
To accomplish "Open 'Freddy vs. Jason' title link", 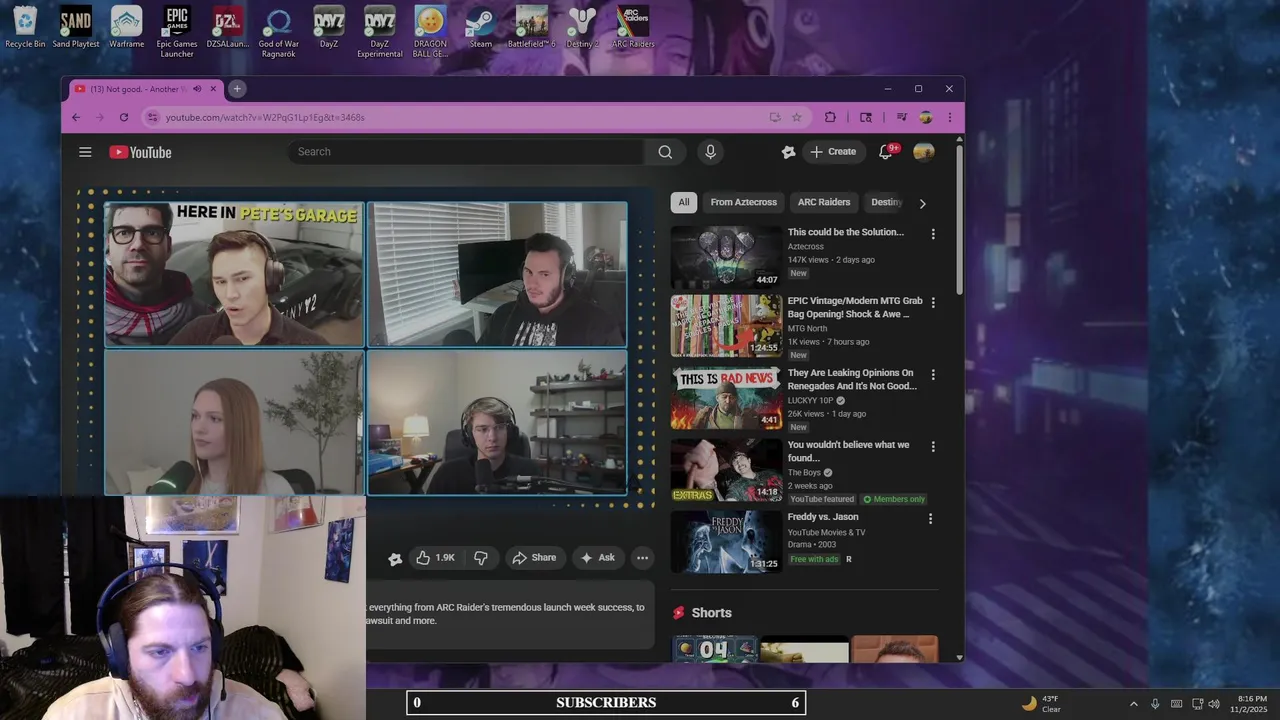I will coord(823,517).
